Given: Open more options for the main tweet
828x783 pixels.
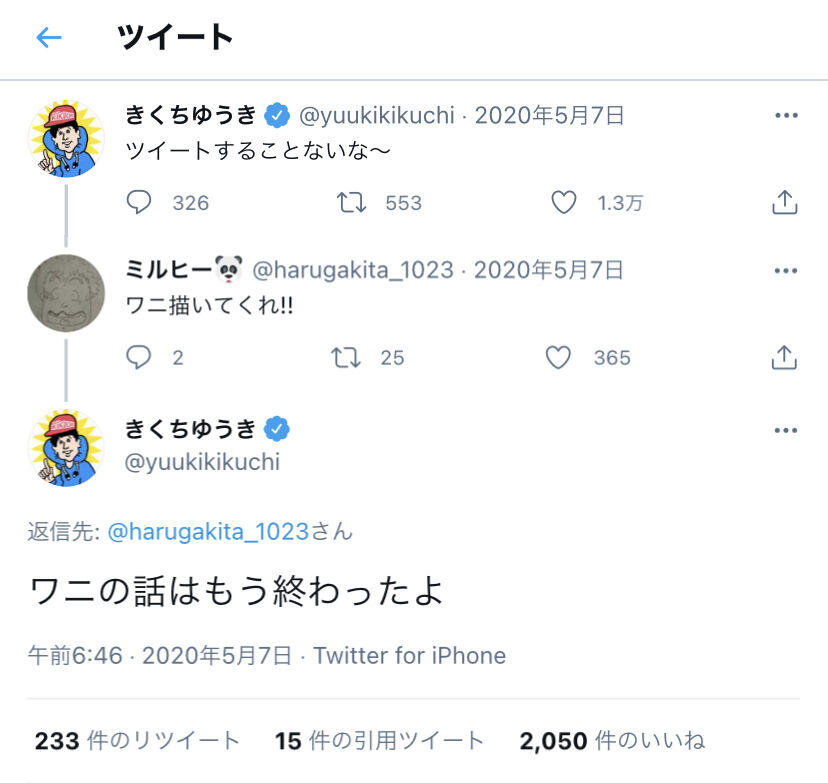Looking at the screenshot, I should [x=786, y=430].
